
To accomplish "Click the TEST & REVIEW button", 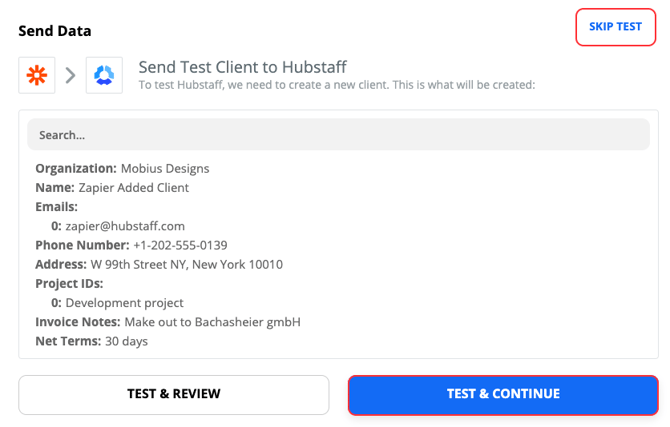I will 173,394.
